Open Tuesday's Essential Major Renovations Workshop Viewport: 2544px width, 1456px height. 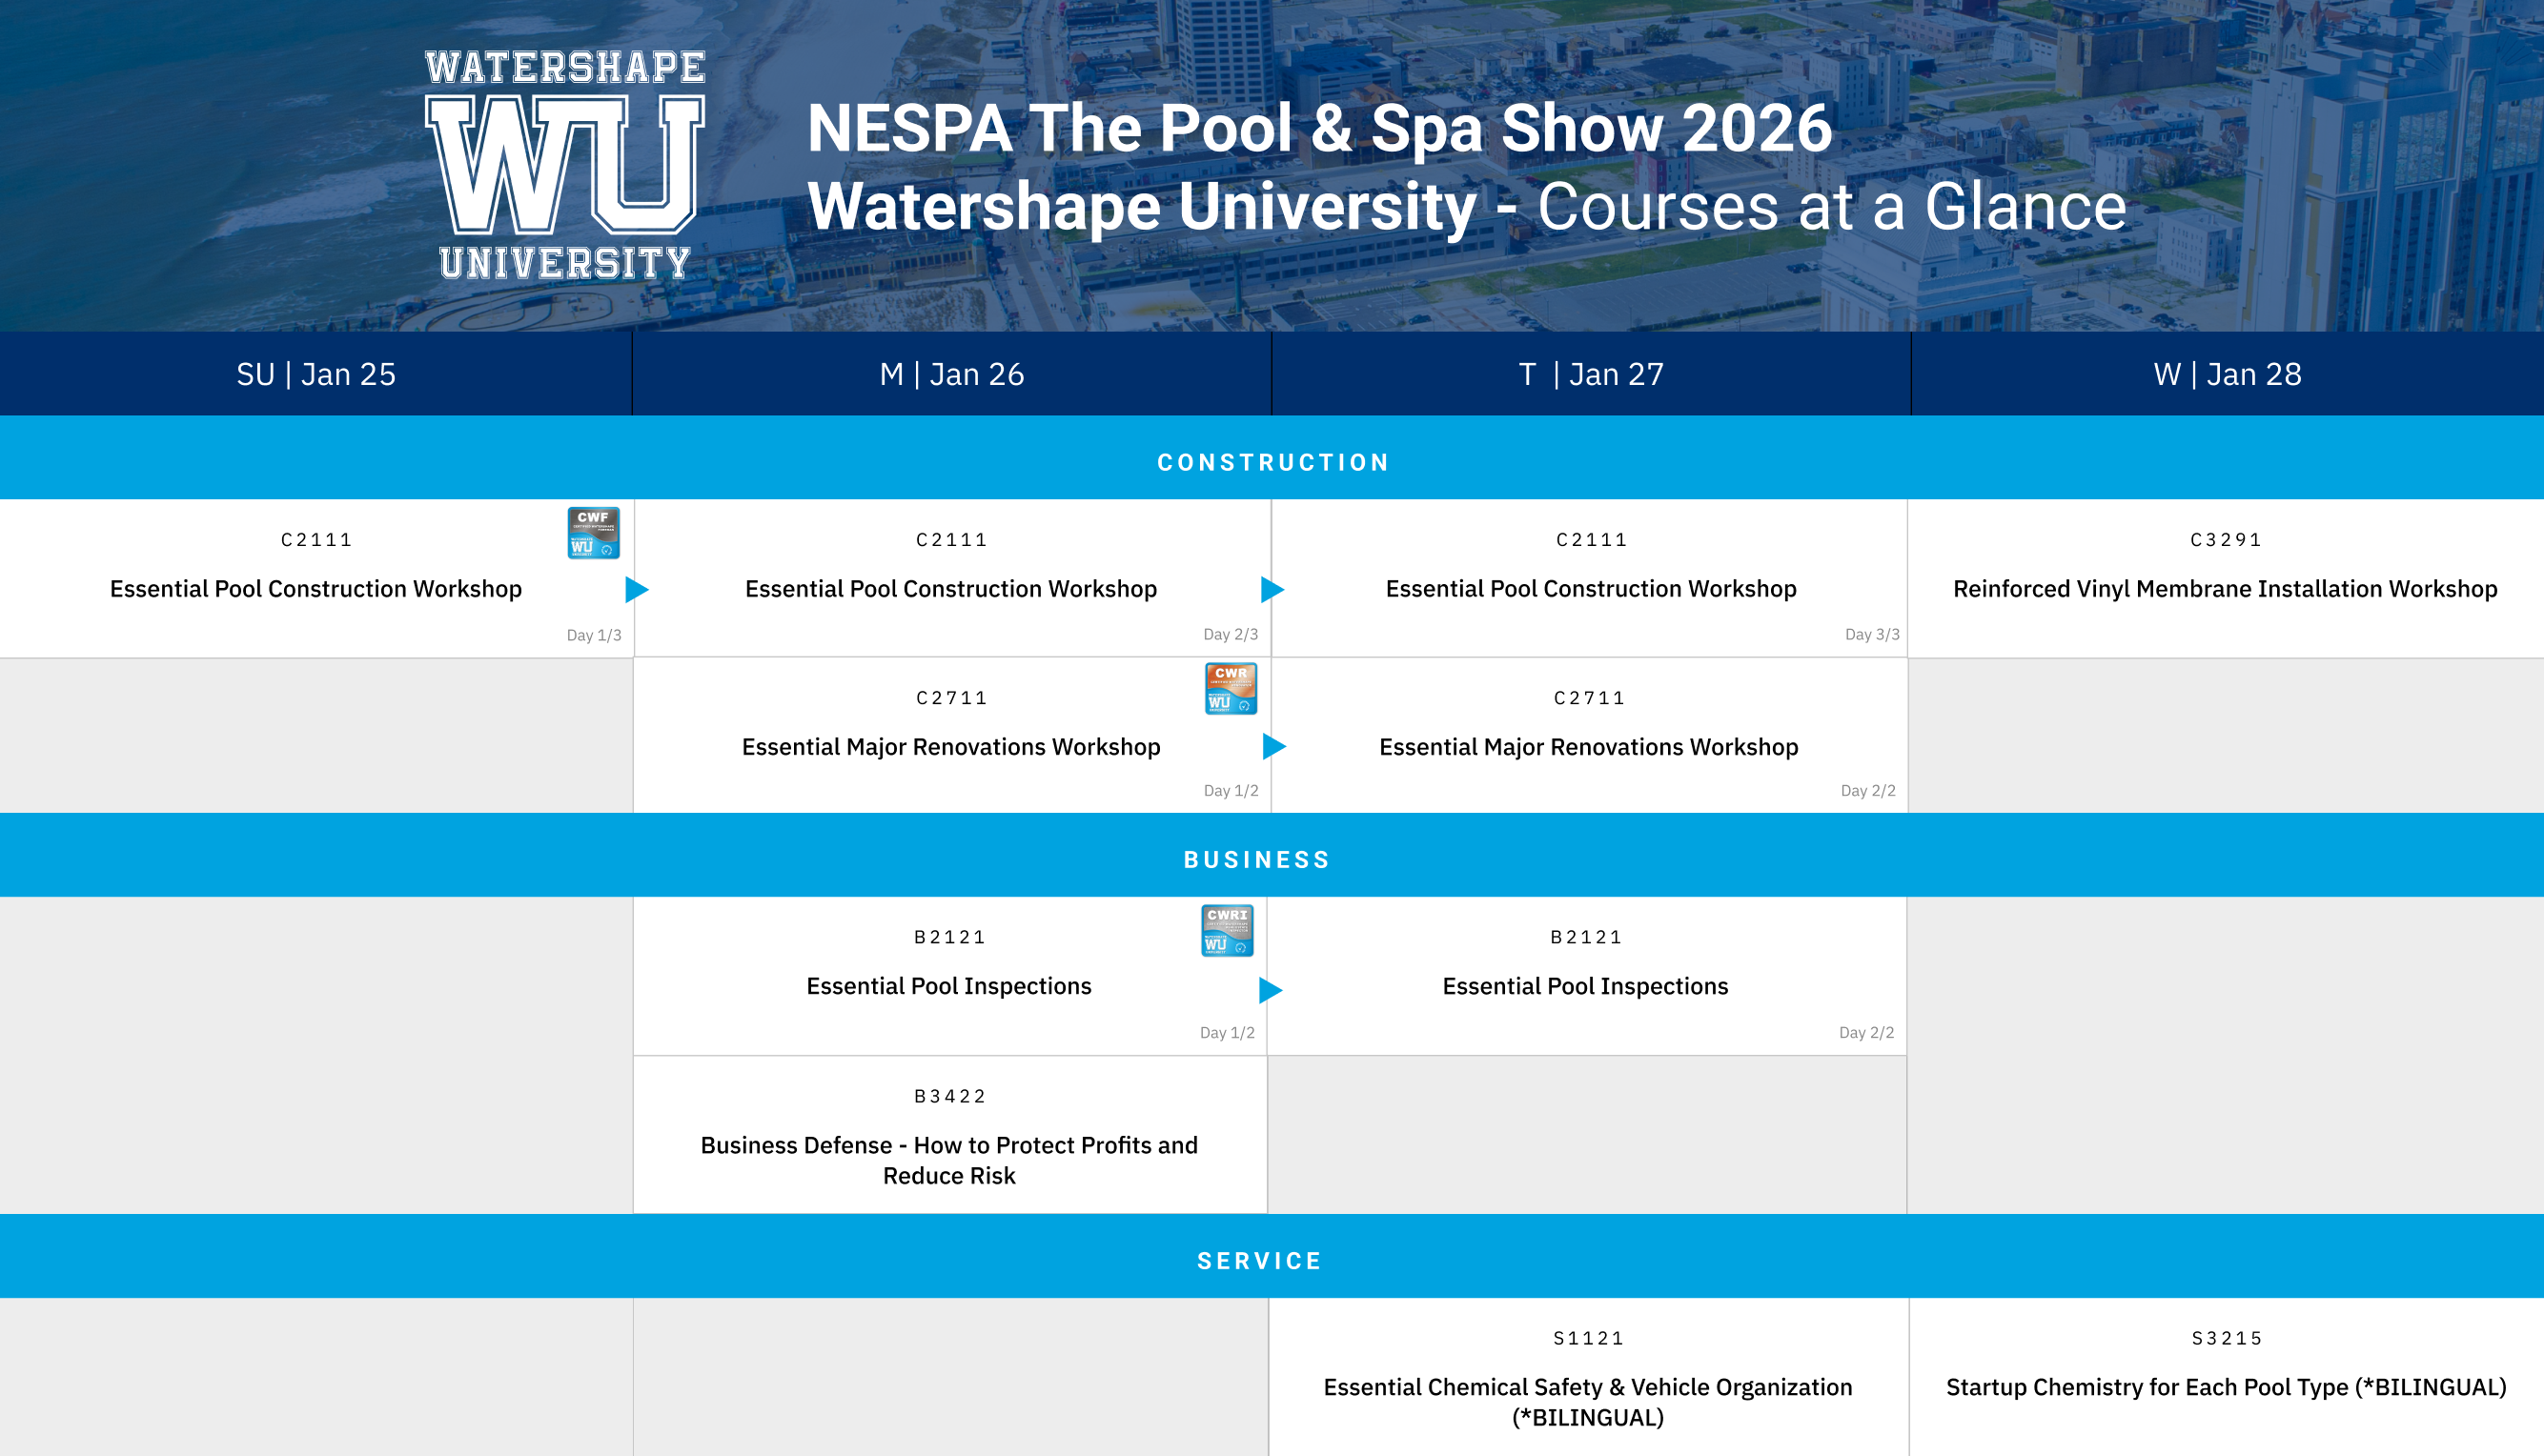pyautogui.click(x=1588, y=747)
